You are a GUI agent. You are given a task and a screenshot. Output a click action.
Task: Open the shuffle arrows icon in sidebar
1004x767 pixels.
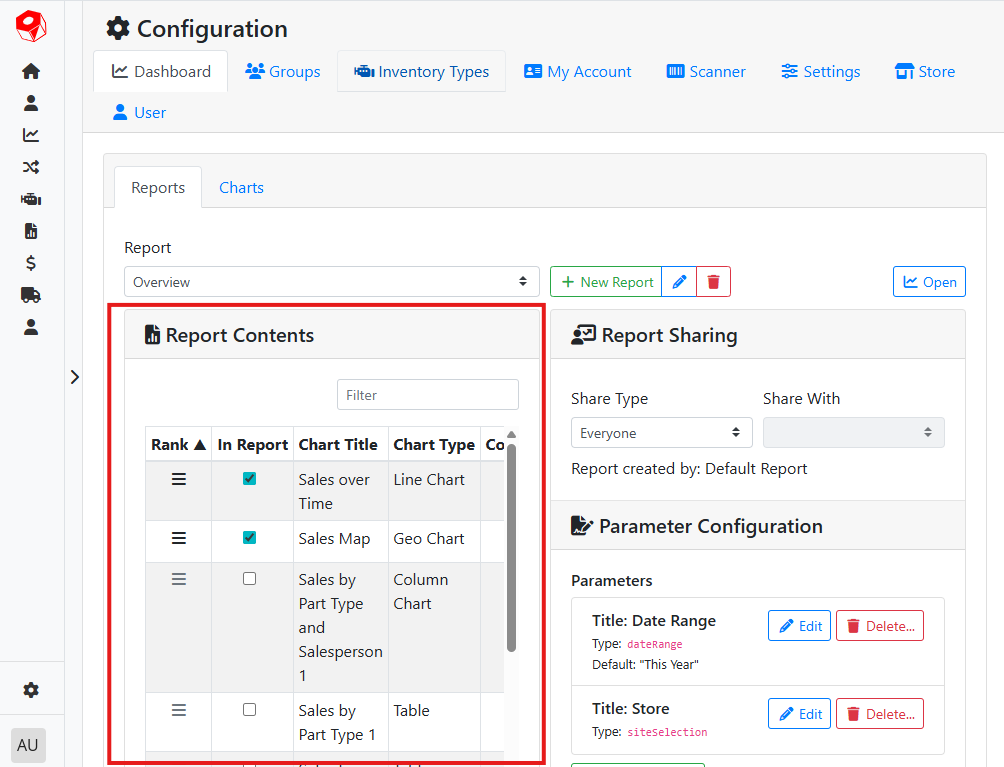point(31,167)
